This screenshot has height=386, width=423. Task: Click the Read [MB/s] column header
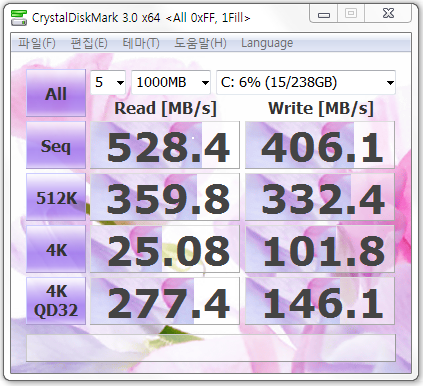[x=165, y=108]
